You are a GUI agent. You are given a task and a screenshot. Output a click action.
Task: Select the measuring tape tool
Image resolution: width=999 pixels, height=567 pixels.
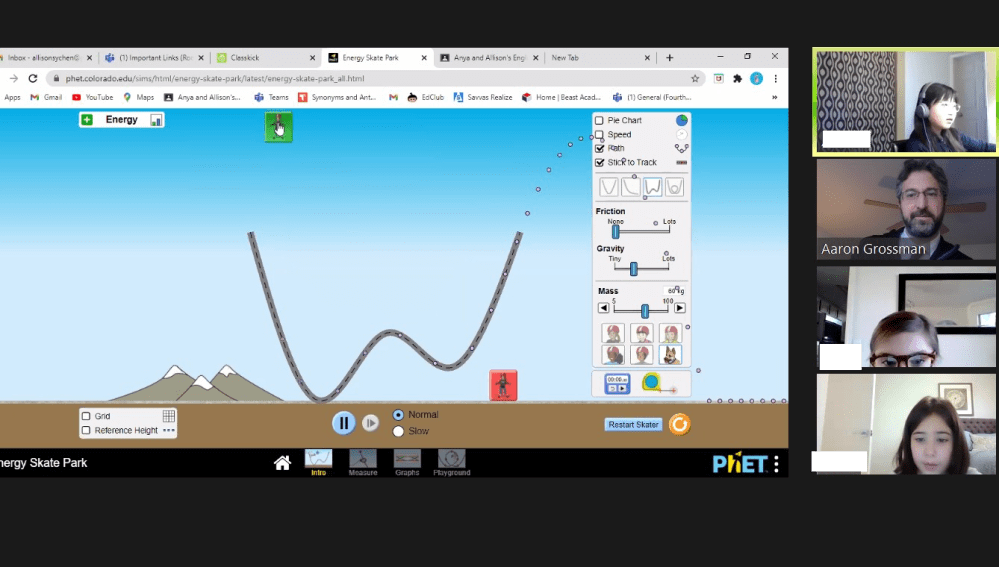(x=652, y=383)
